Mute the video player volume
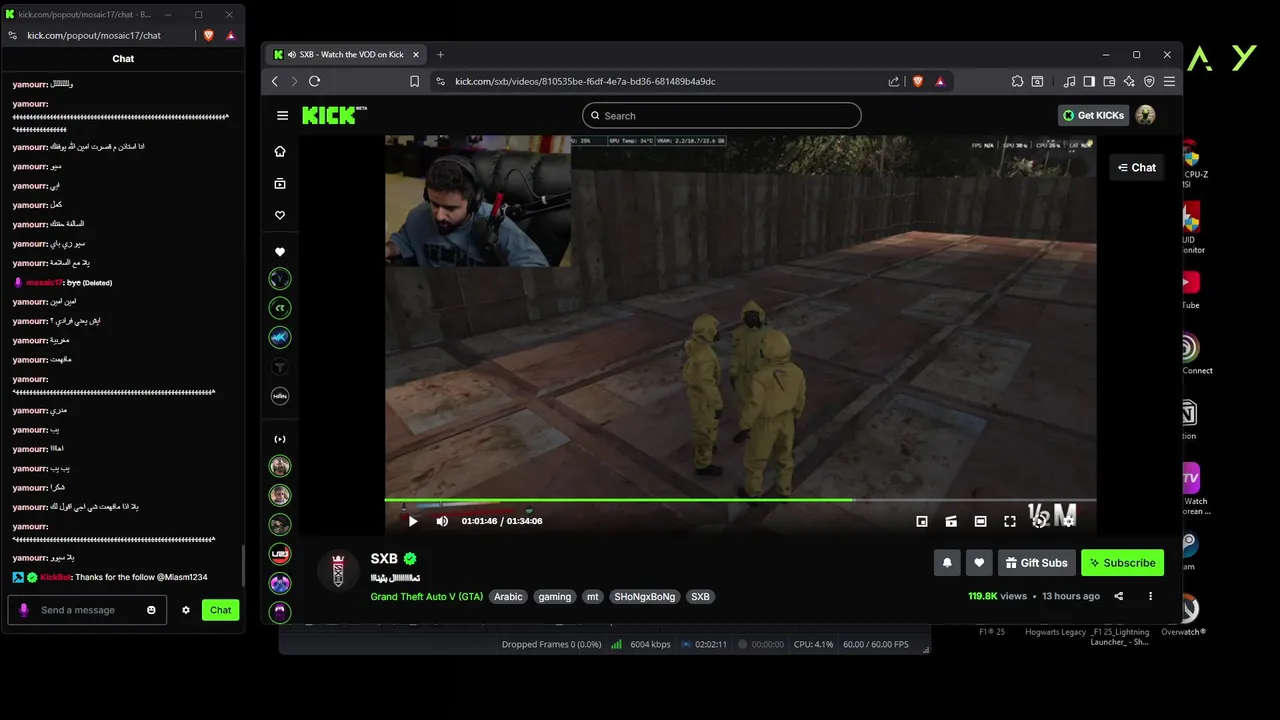1280x720 pixels. click(x=442, y=521)
